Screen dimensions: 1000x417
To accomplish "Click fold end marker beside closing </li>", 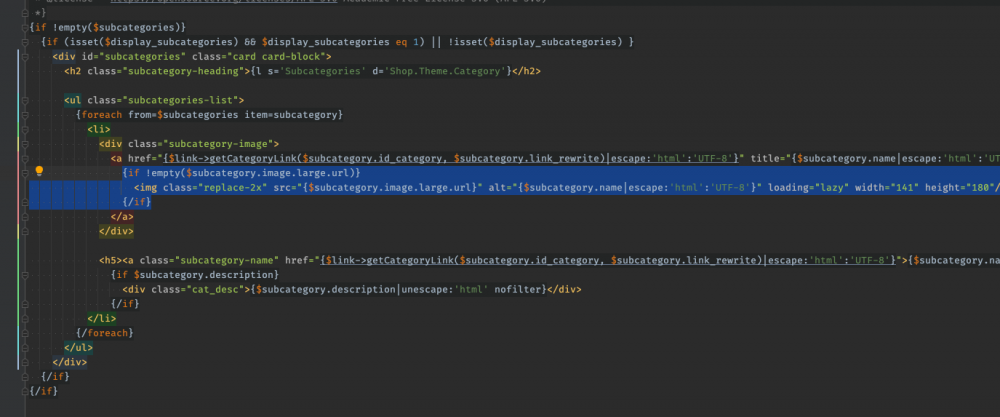I will pos(24,318).
